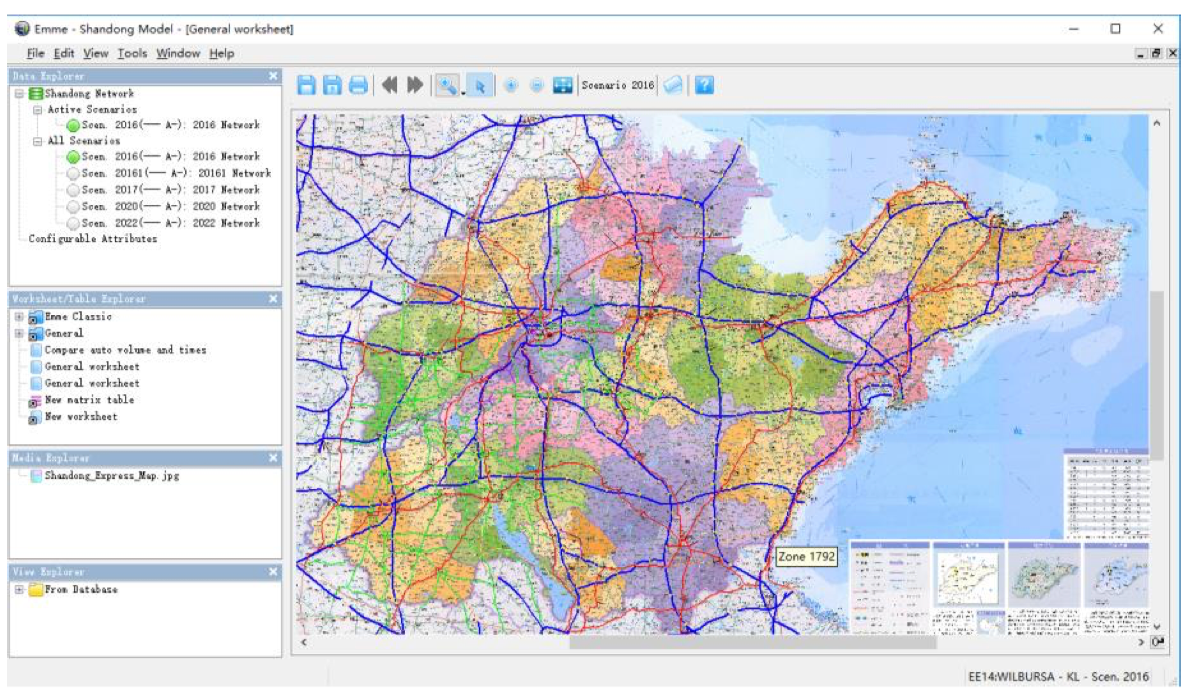The width and height of the screenshot is (1182, 694).
Task: Click the map's scroll right arrow
Action: tap(1141, 642)
